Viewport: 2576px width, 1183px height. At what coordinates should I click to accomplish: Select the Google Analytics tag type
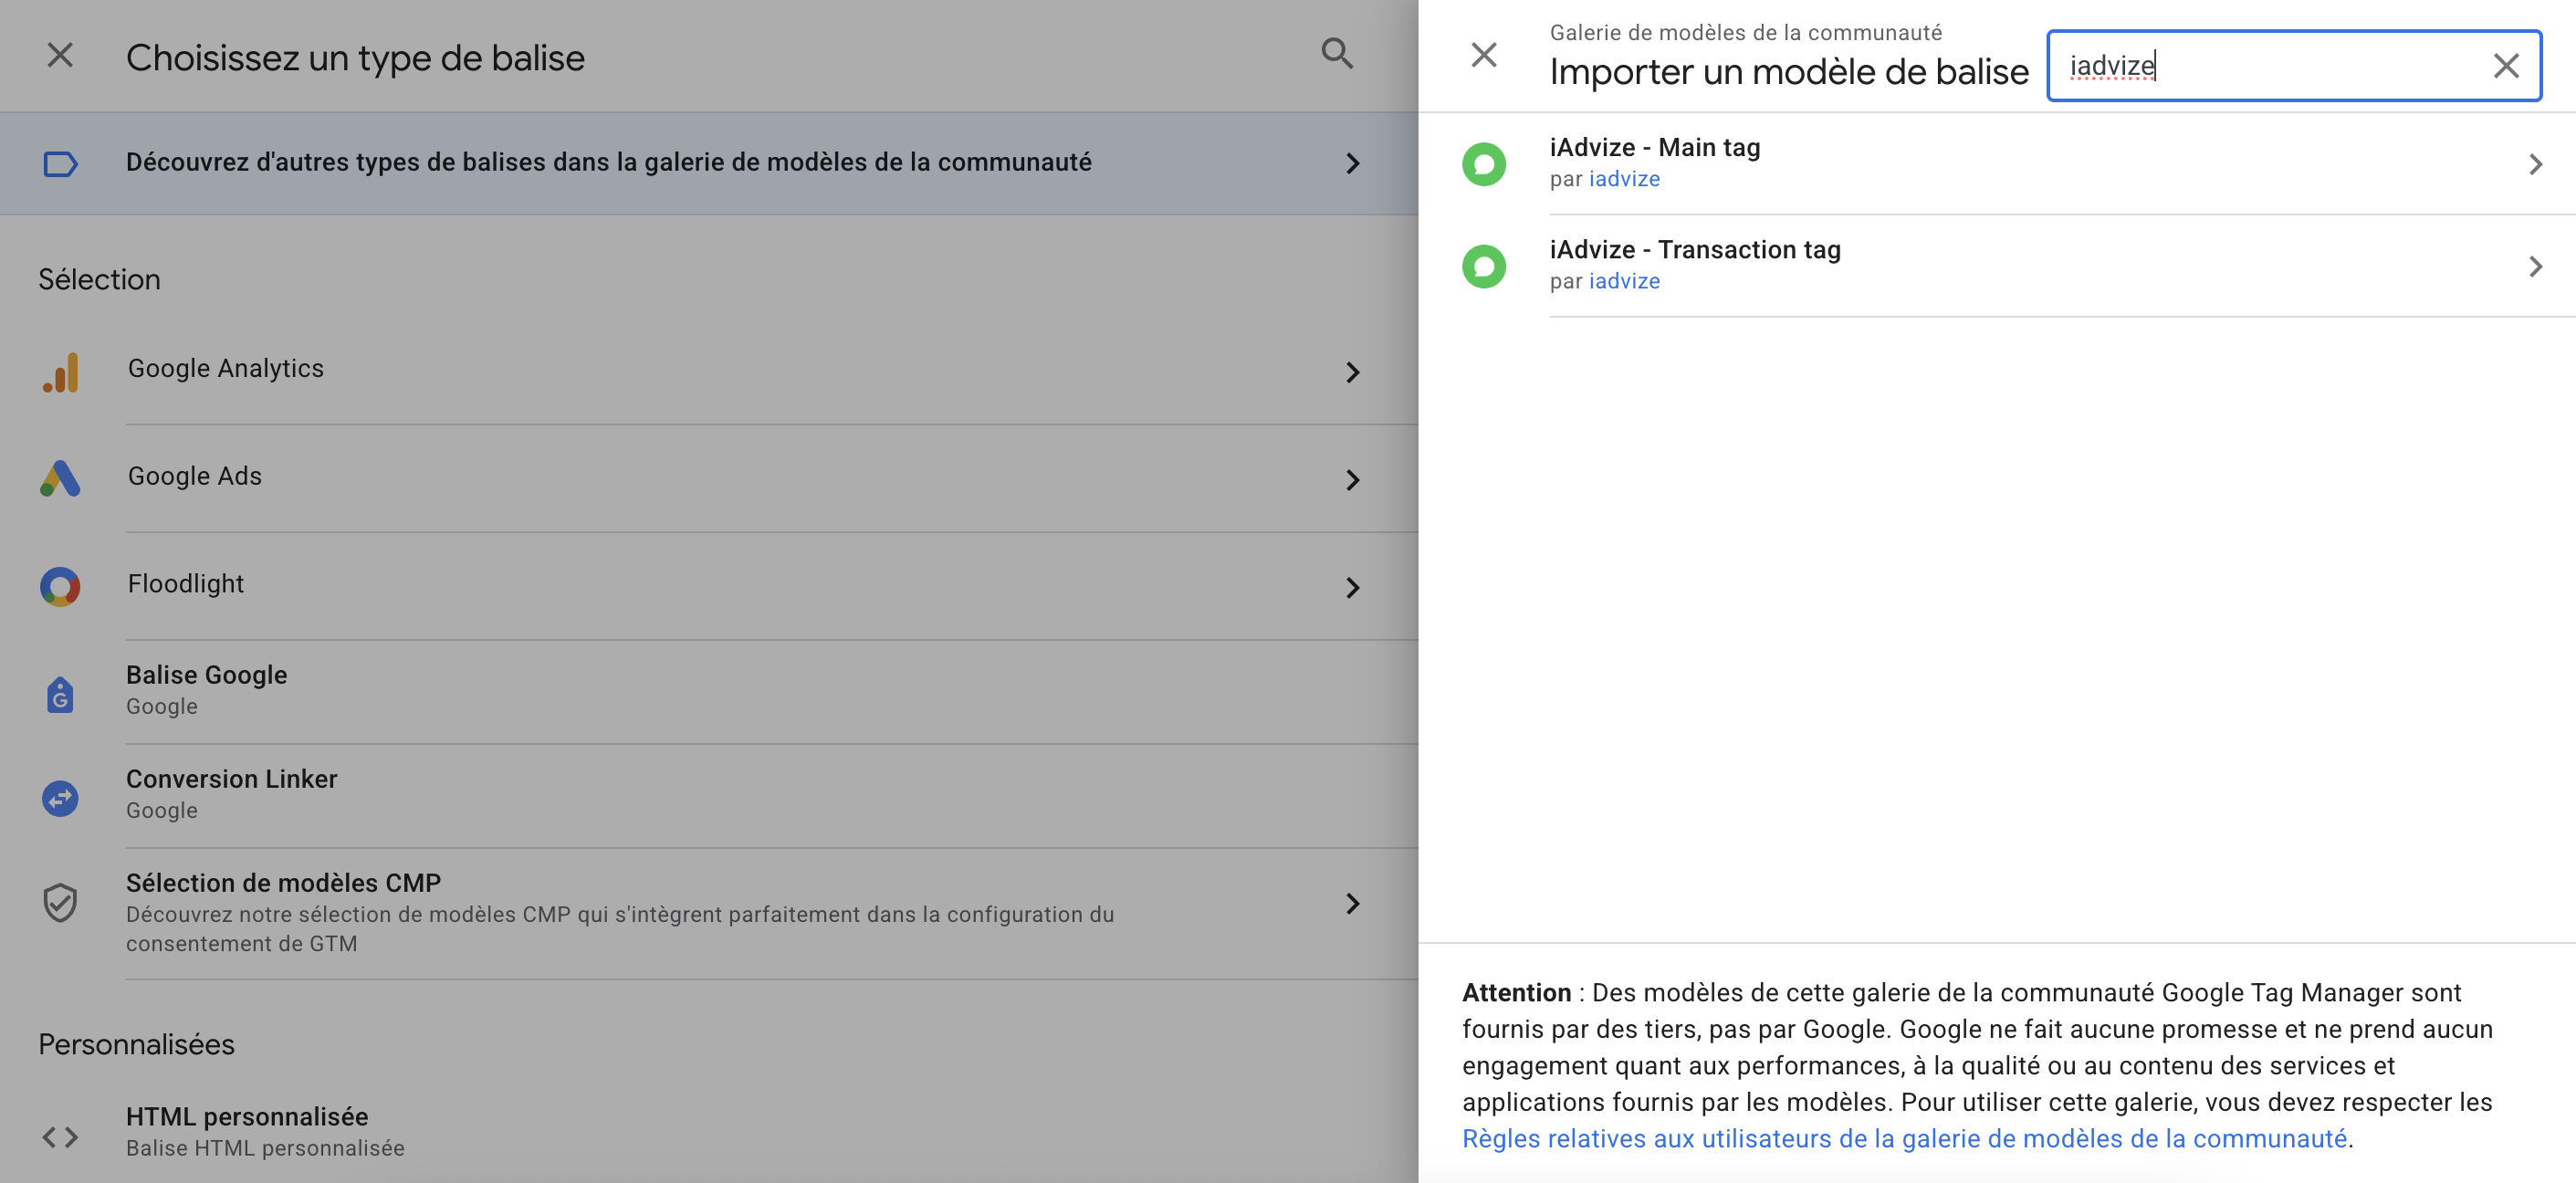pos(709,371)
